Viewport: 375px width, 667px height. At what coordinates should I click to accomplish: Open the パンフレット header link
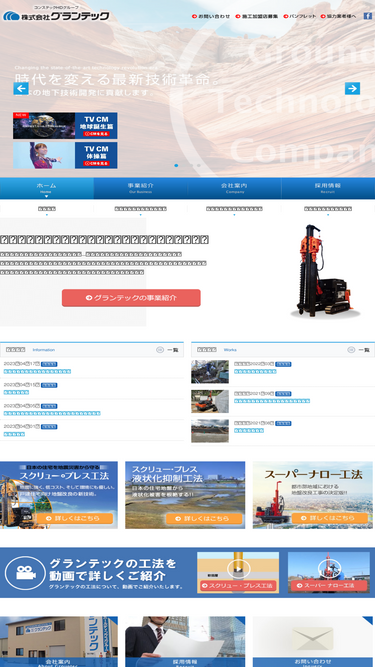coord(300,16)
